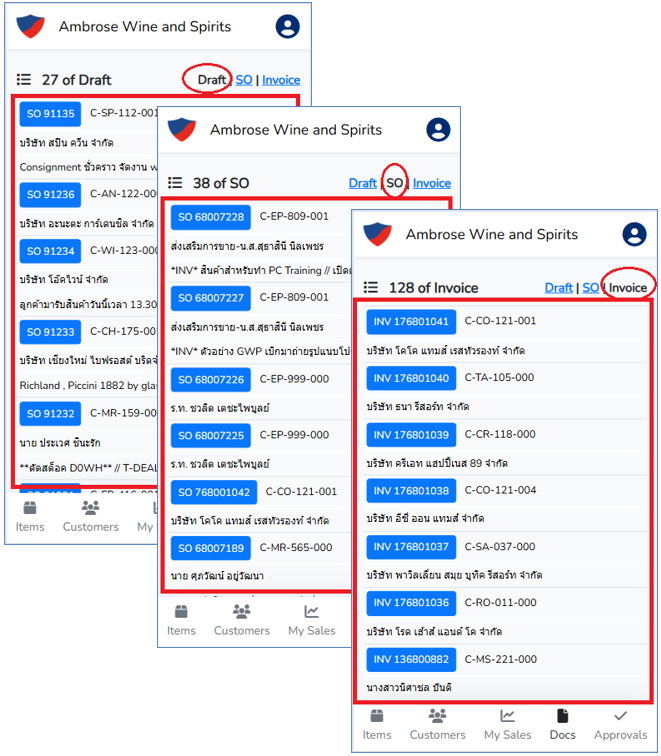Open draft order SO 91135
661x756 pixels.
pyautogui.click(x=50, y=114)
